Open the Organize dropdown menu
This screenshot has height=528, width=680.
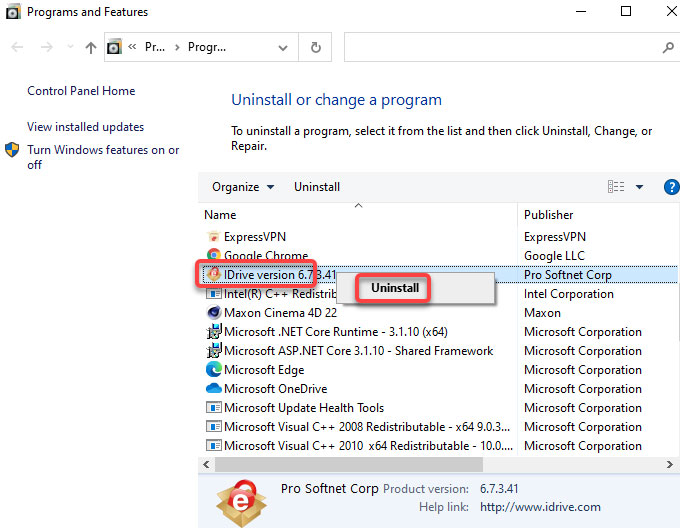(243, 187)
